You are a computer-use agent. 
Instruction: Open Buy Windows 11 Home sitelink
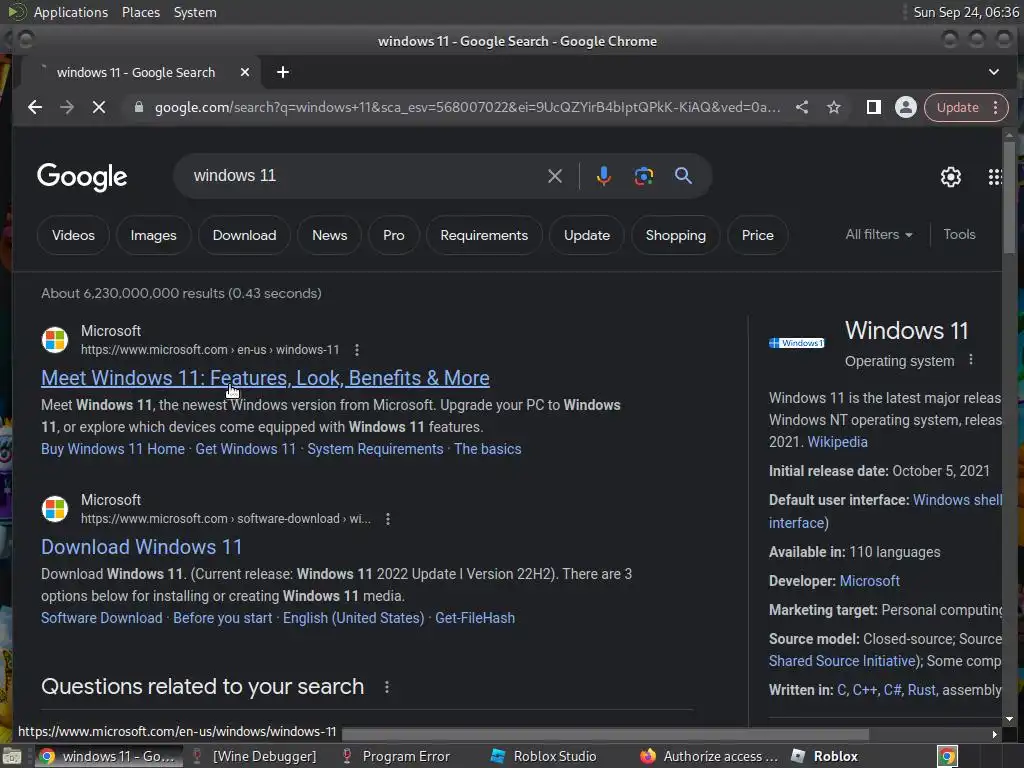click(113, 449)
